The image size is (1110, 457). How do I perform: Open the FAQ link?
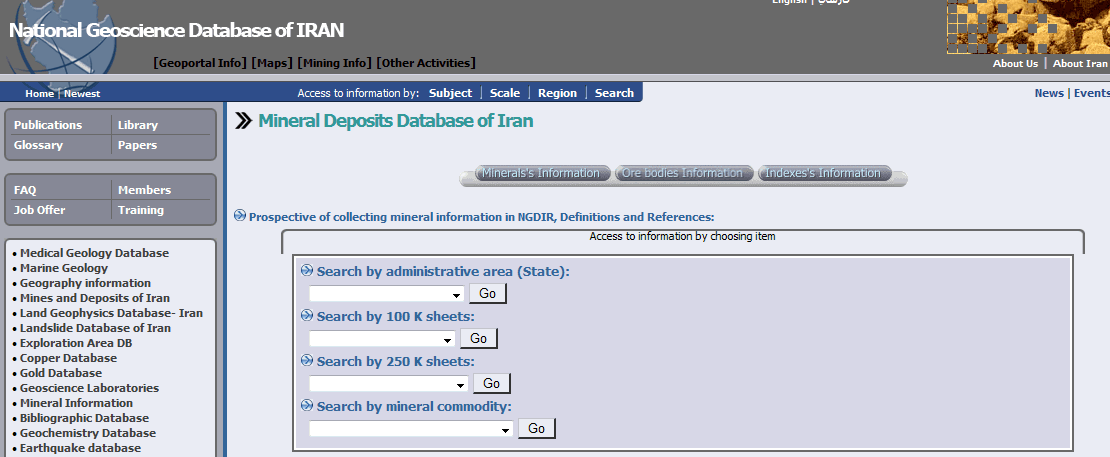(25, 190)
